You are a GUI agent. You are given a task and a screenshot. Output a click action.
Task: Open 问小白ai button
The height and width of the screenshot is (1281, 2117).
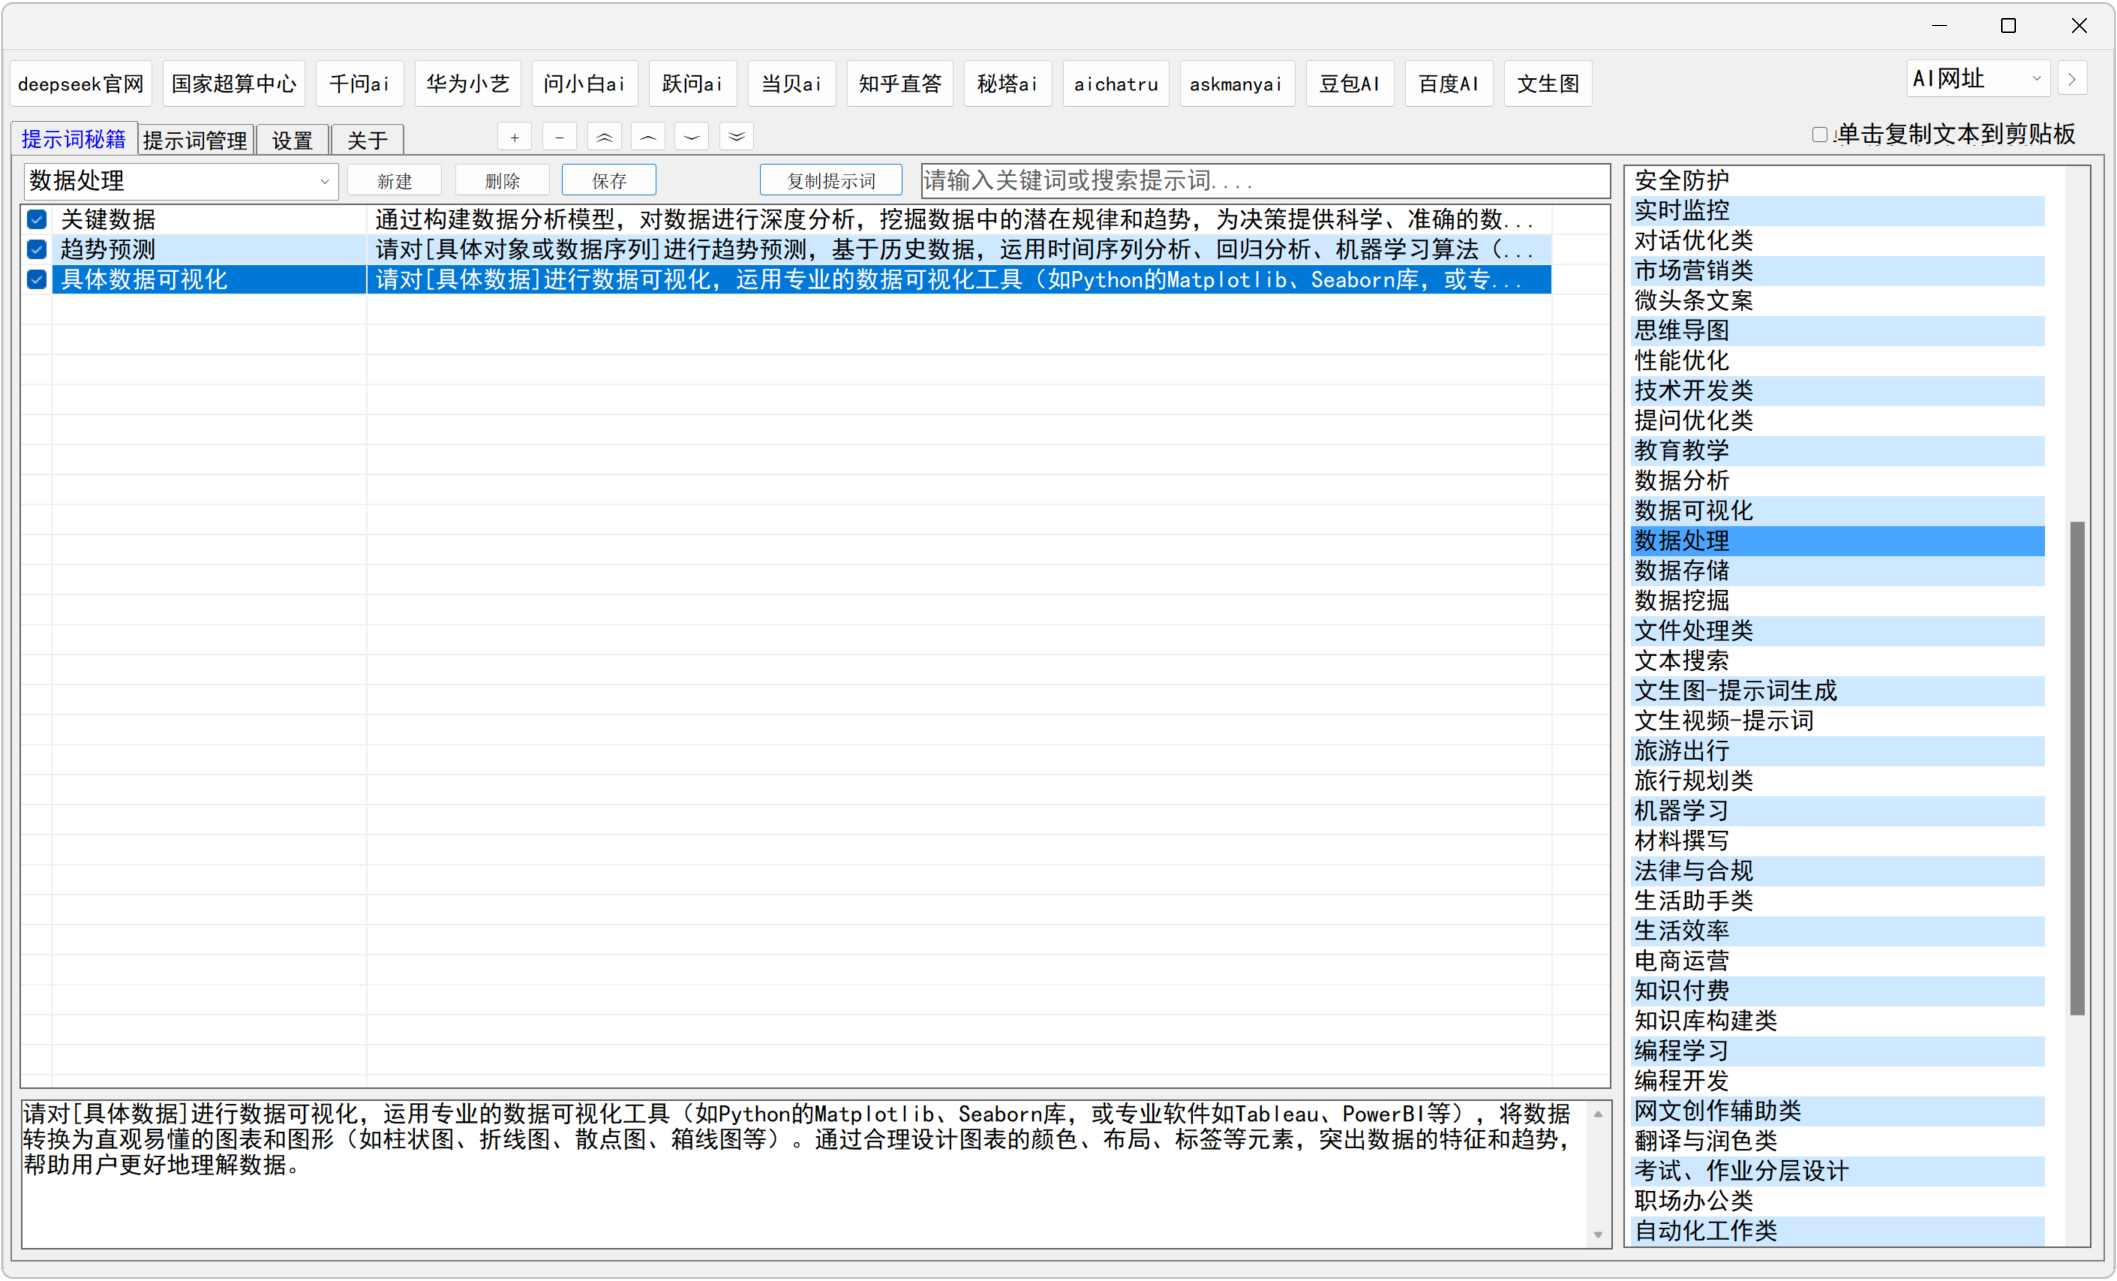584,84
